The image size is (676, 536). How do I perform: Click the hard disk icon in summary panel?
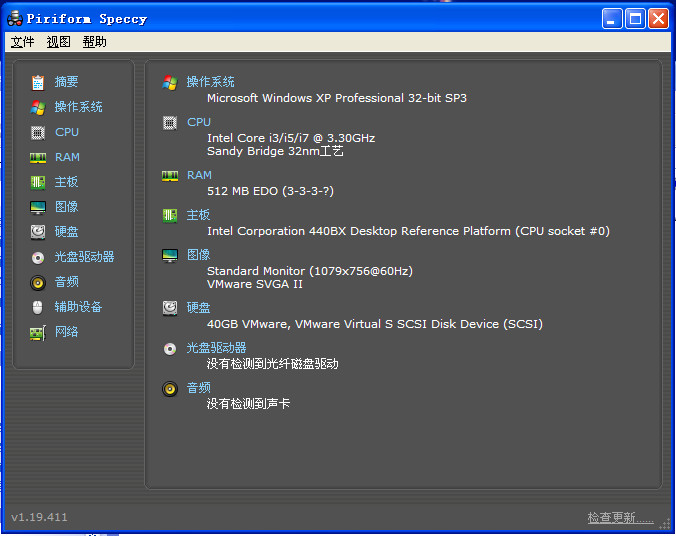click(170, 308)
